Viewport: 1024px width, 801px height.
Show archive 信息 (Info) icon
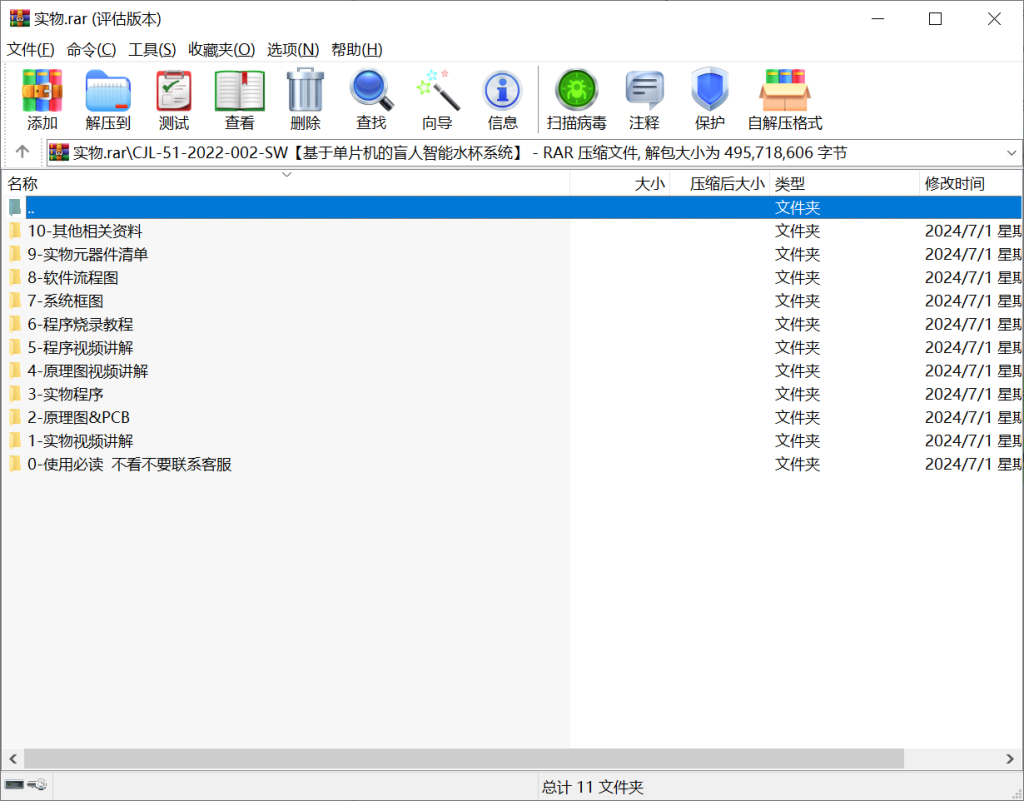coord(502,100)
